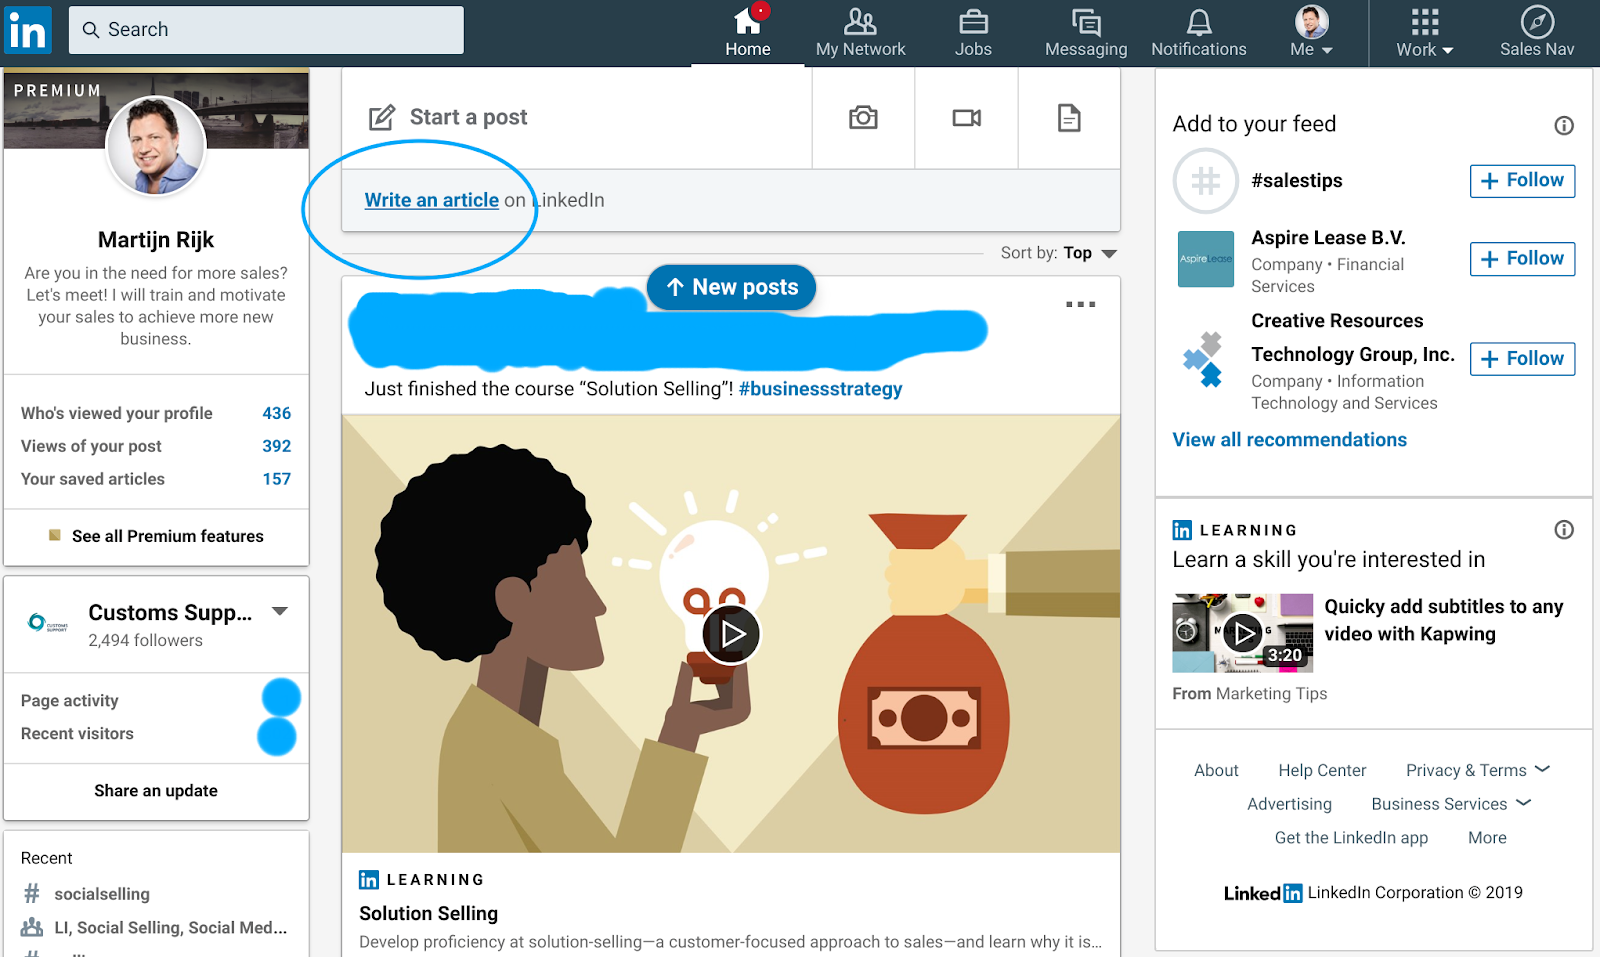1600x957 pixels.
Task: Click Share an update
Action: click(x=156, y=791)
